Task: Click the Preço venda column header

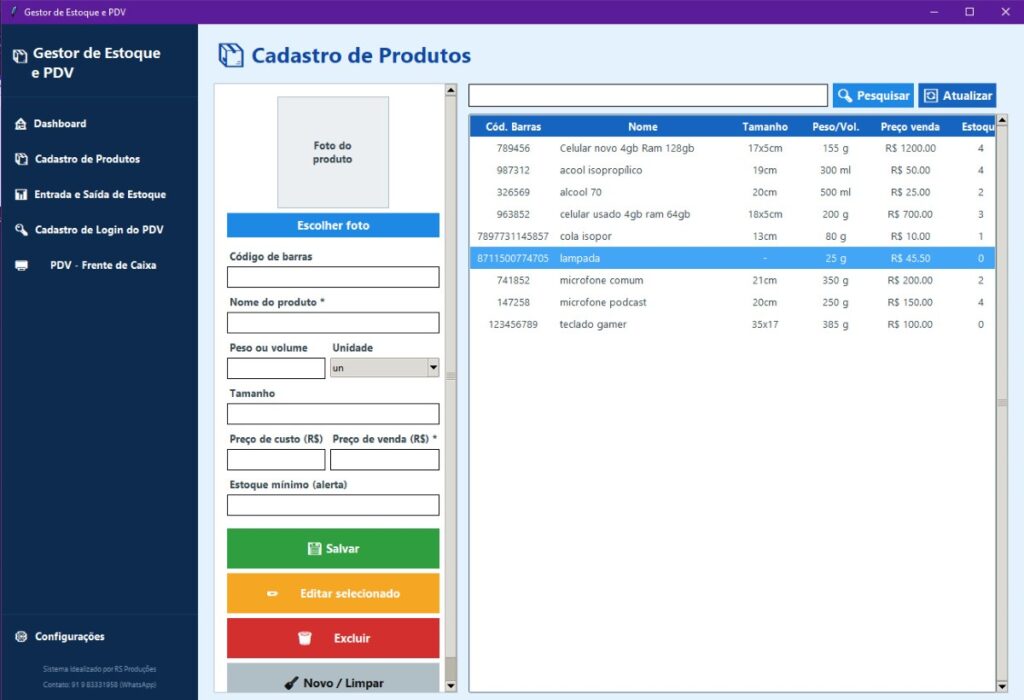Action: [910, 127]
